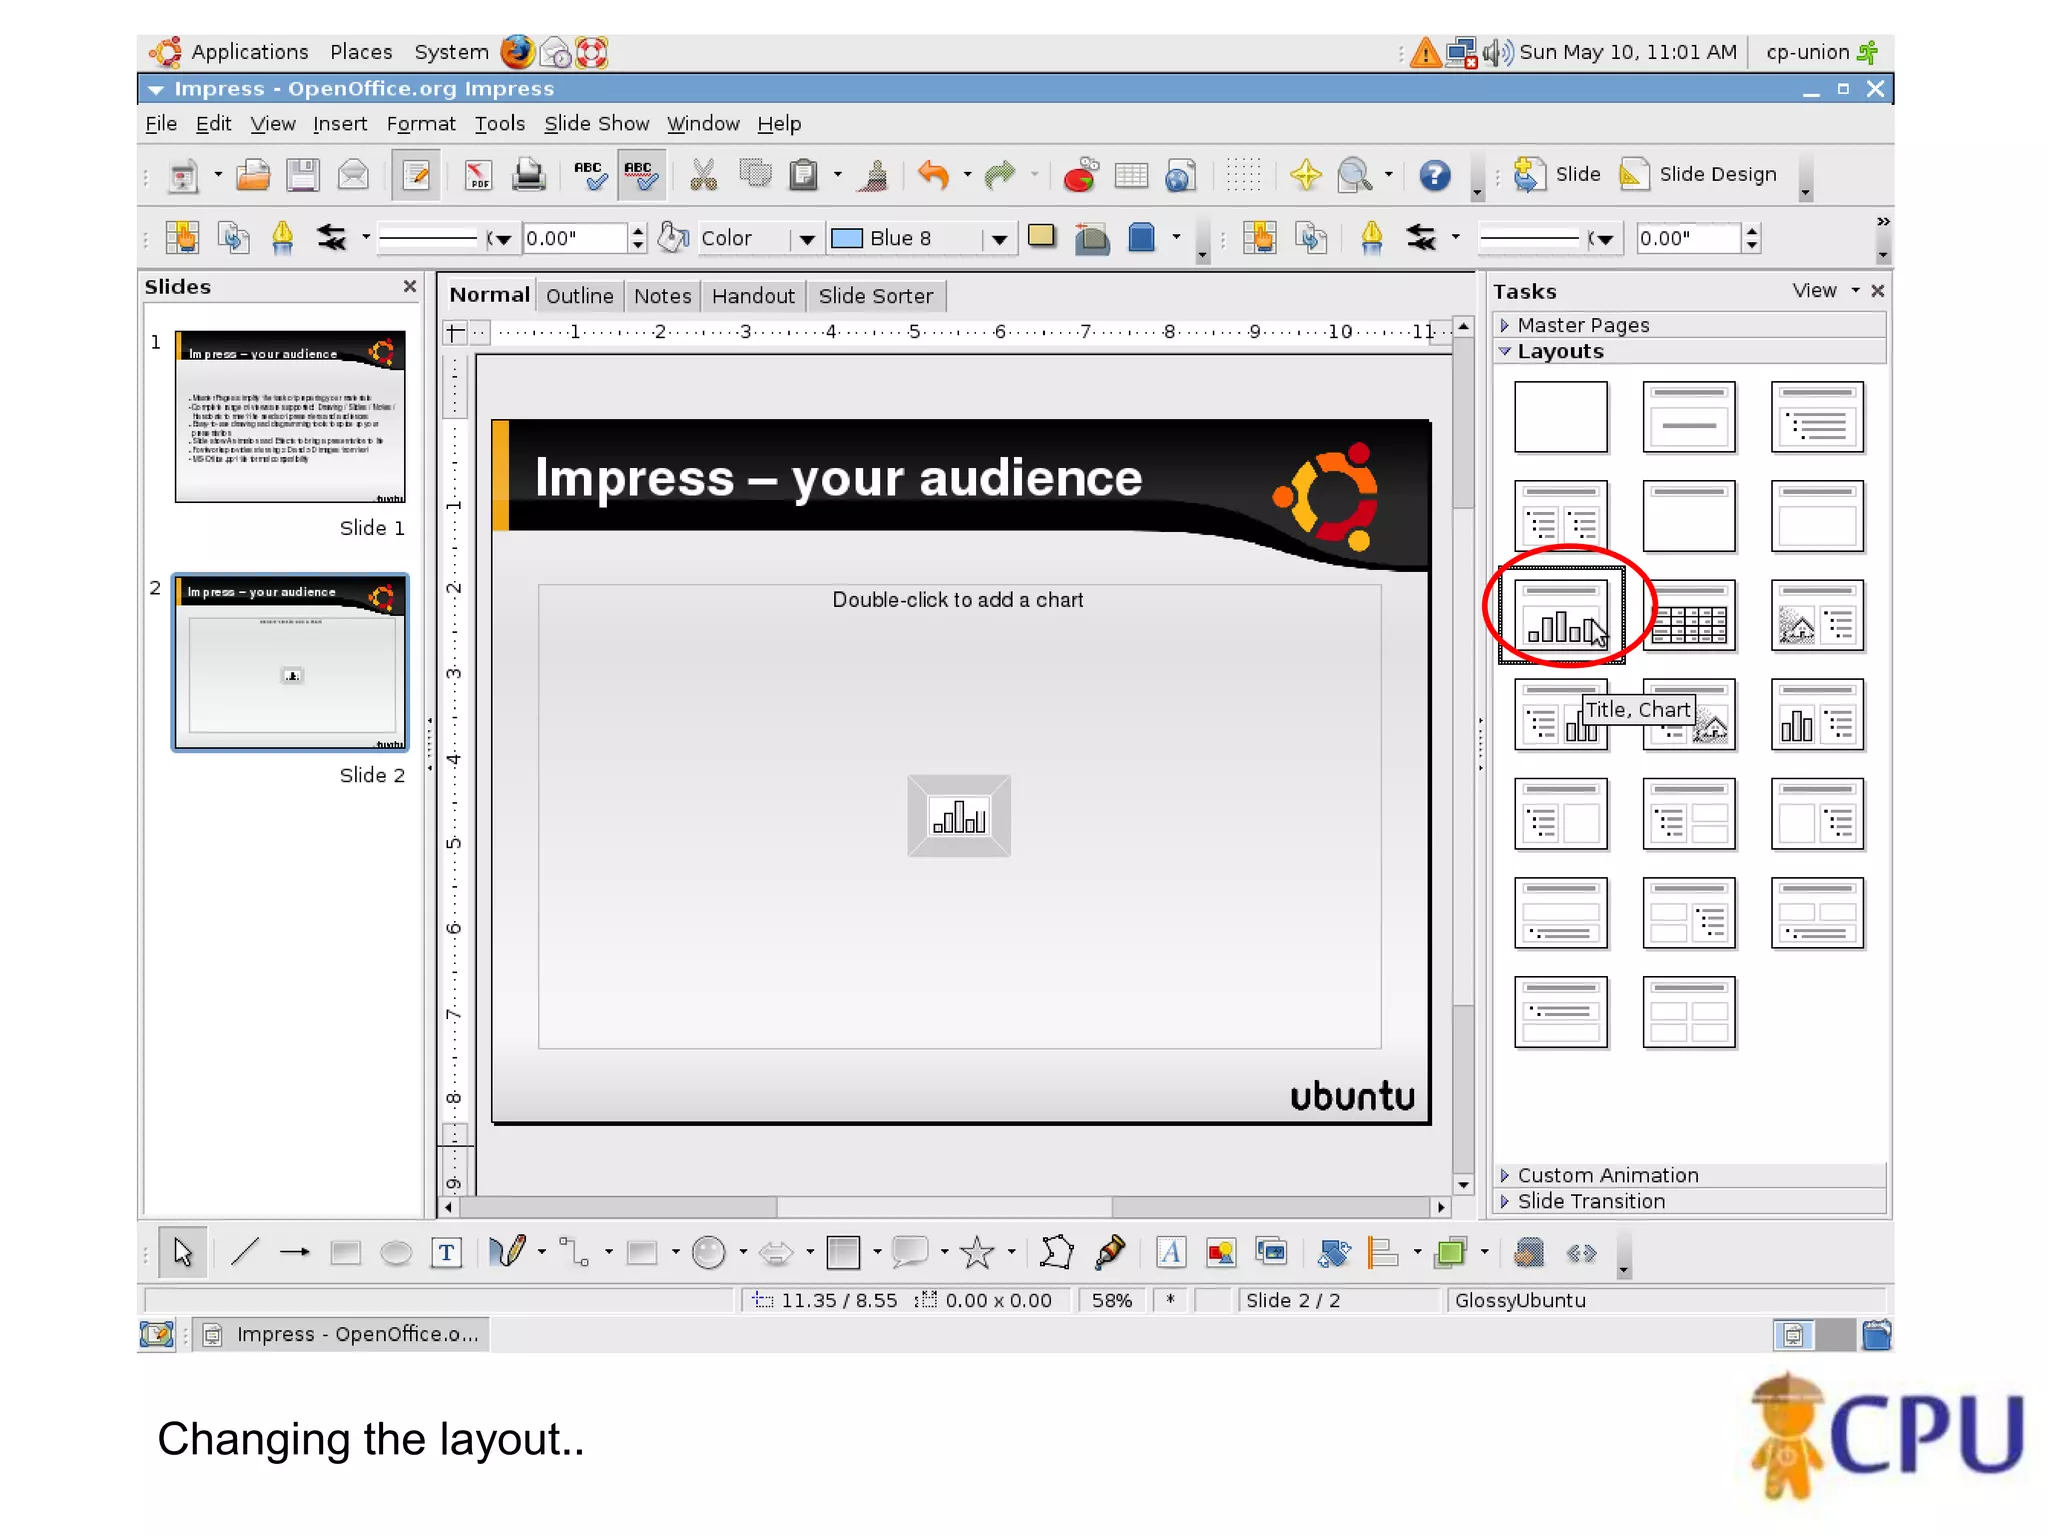Toggle AutoSpellcheck icon

pos(640,175)
